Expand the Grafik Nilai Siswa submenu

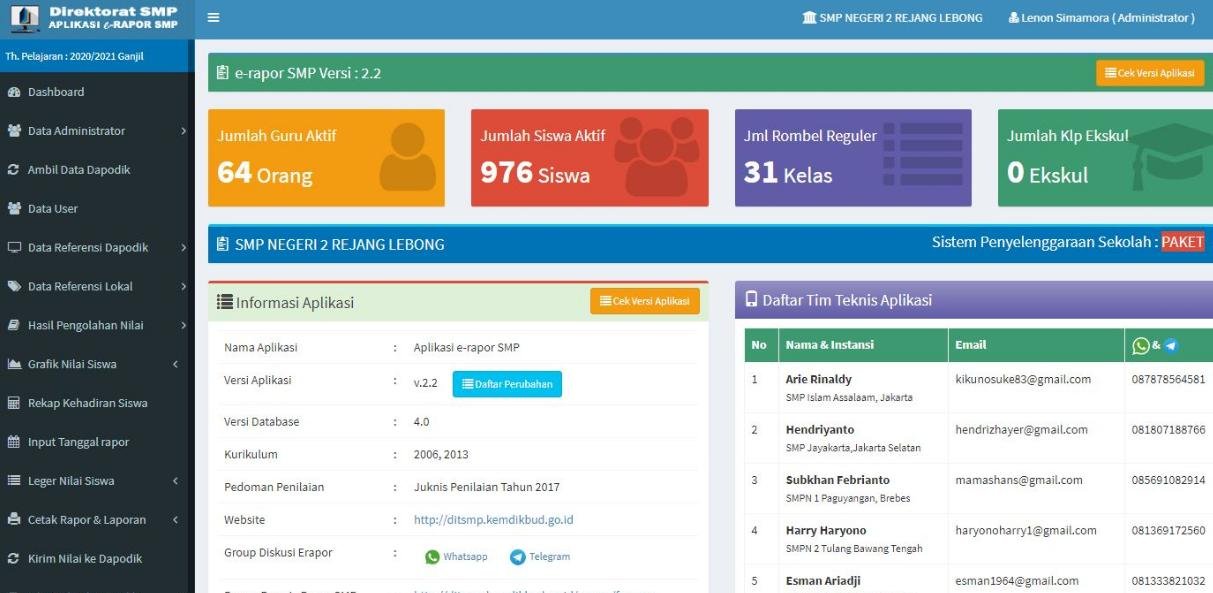coord(176,365)
